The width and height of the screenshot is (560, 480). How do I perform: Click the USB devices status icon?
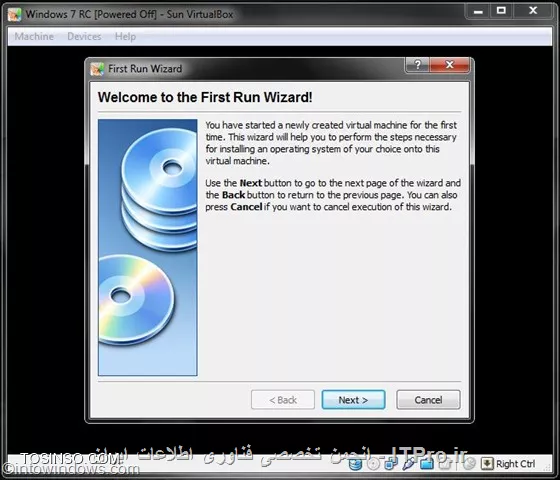409,463
